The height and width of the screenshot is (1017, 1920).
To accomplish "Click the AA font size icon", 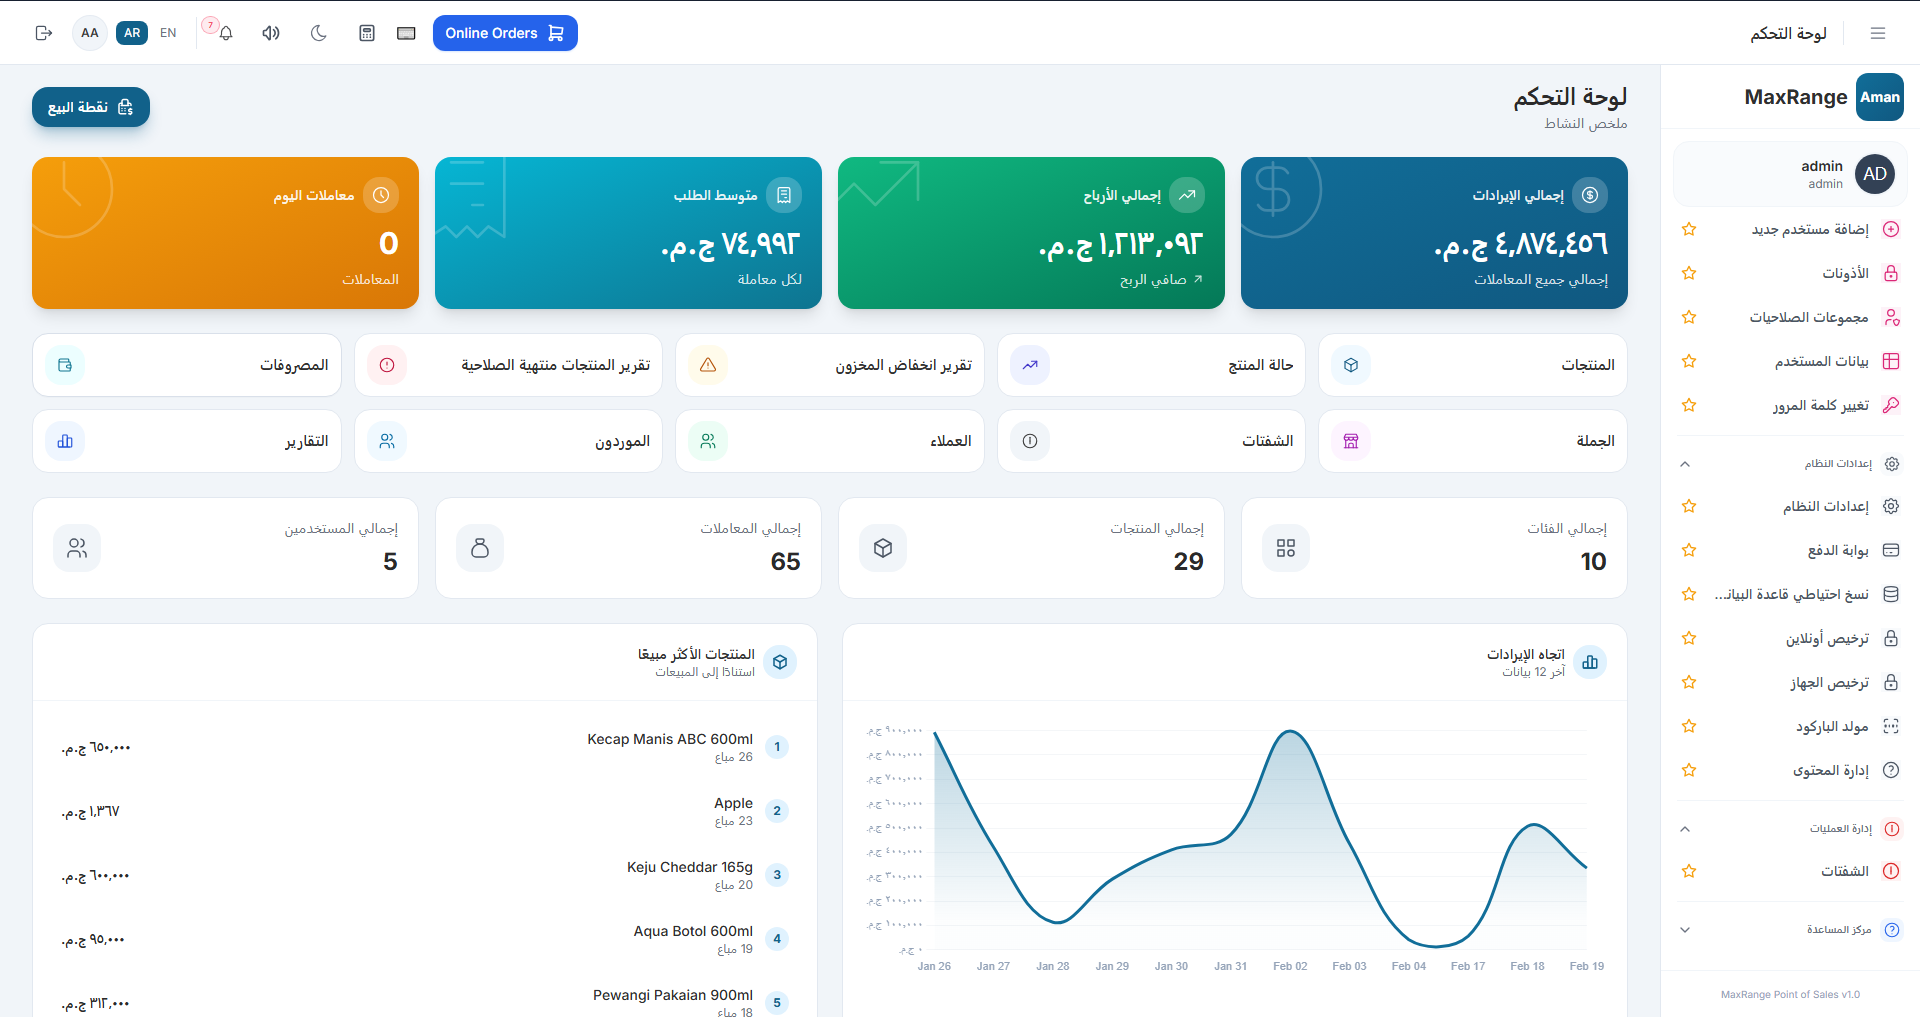I will (90, 33).
